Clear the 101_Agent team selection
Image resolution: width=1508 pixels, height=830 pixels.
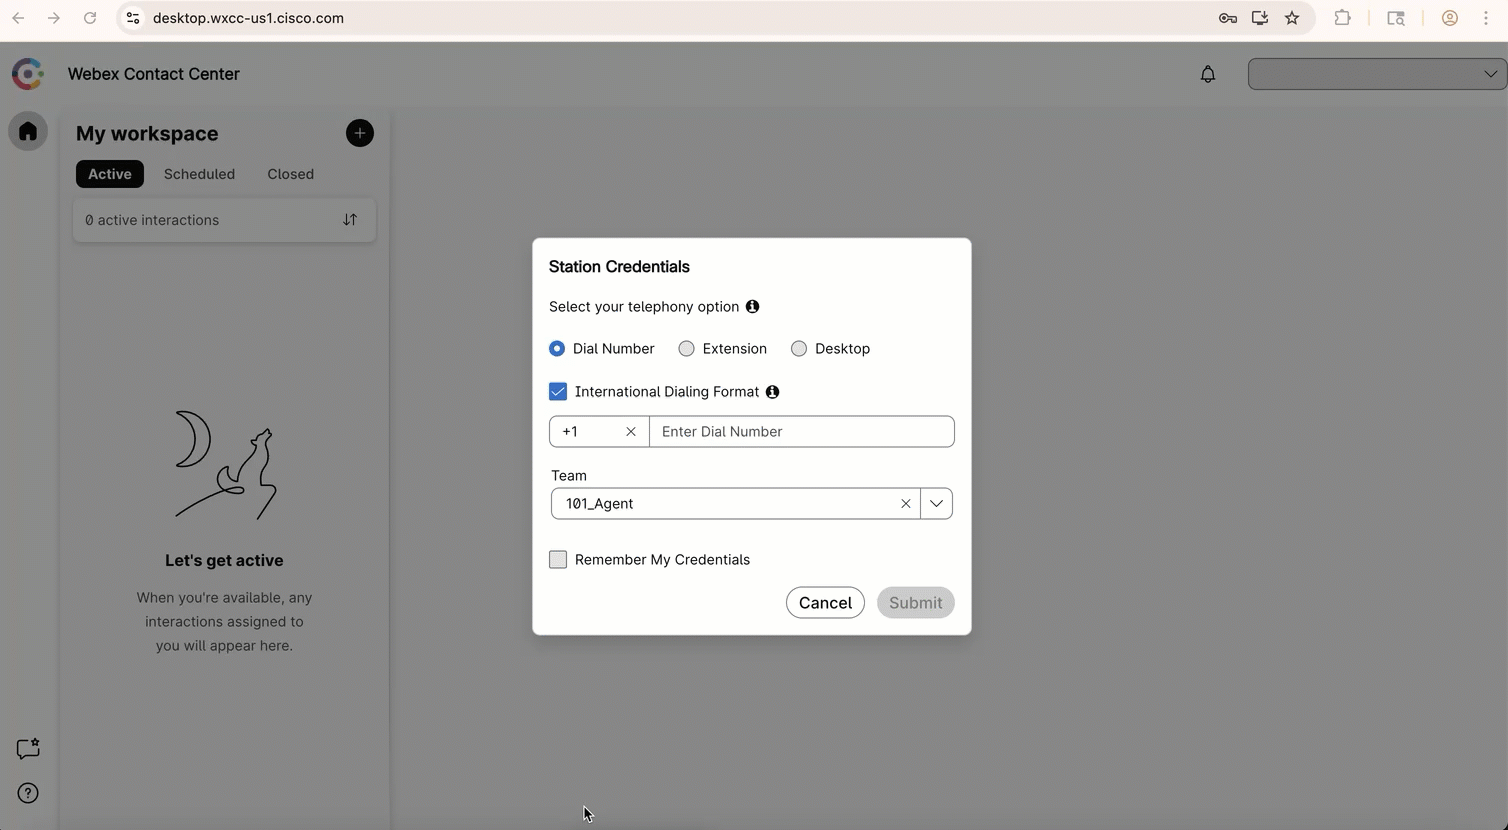pos(905,504)
